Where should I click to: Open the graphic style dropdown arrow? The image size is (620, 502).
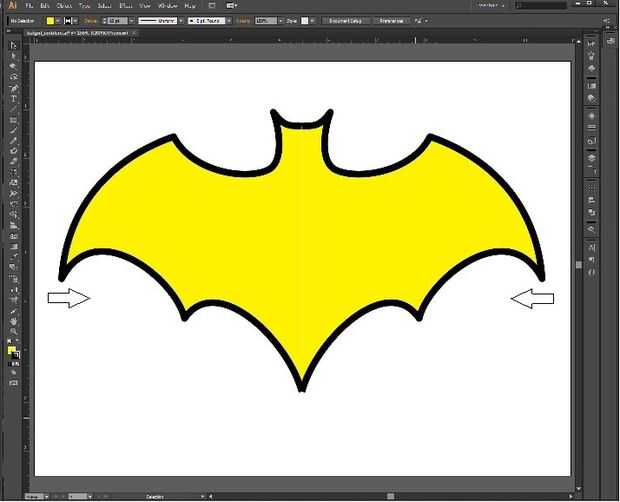tap(312, 21)
